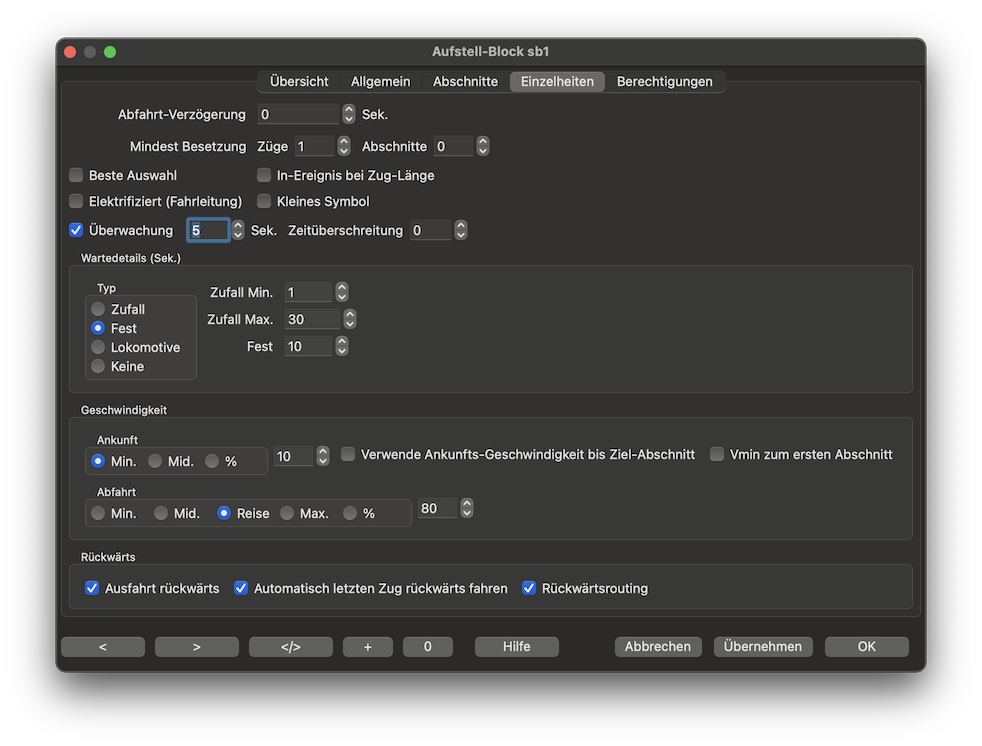
Task: Click the '+' button at the bottom
Action: [x=367, y=647]
